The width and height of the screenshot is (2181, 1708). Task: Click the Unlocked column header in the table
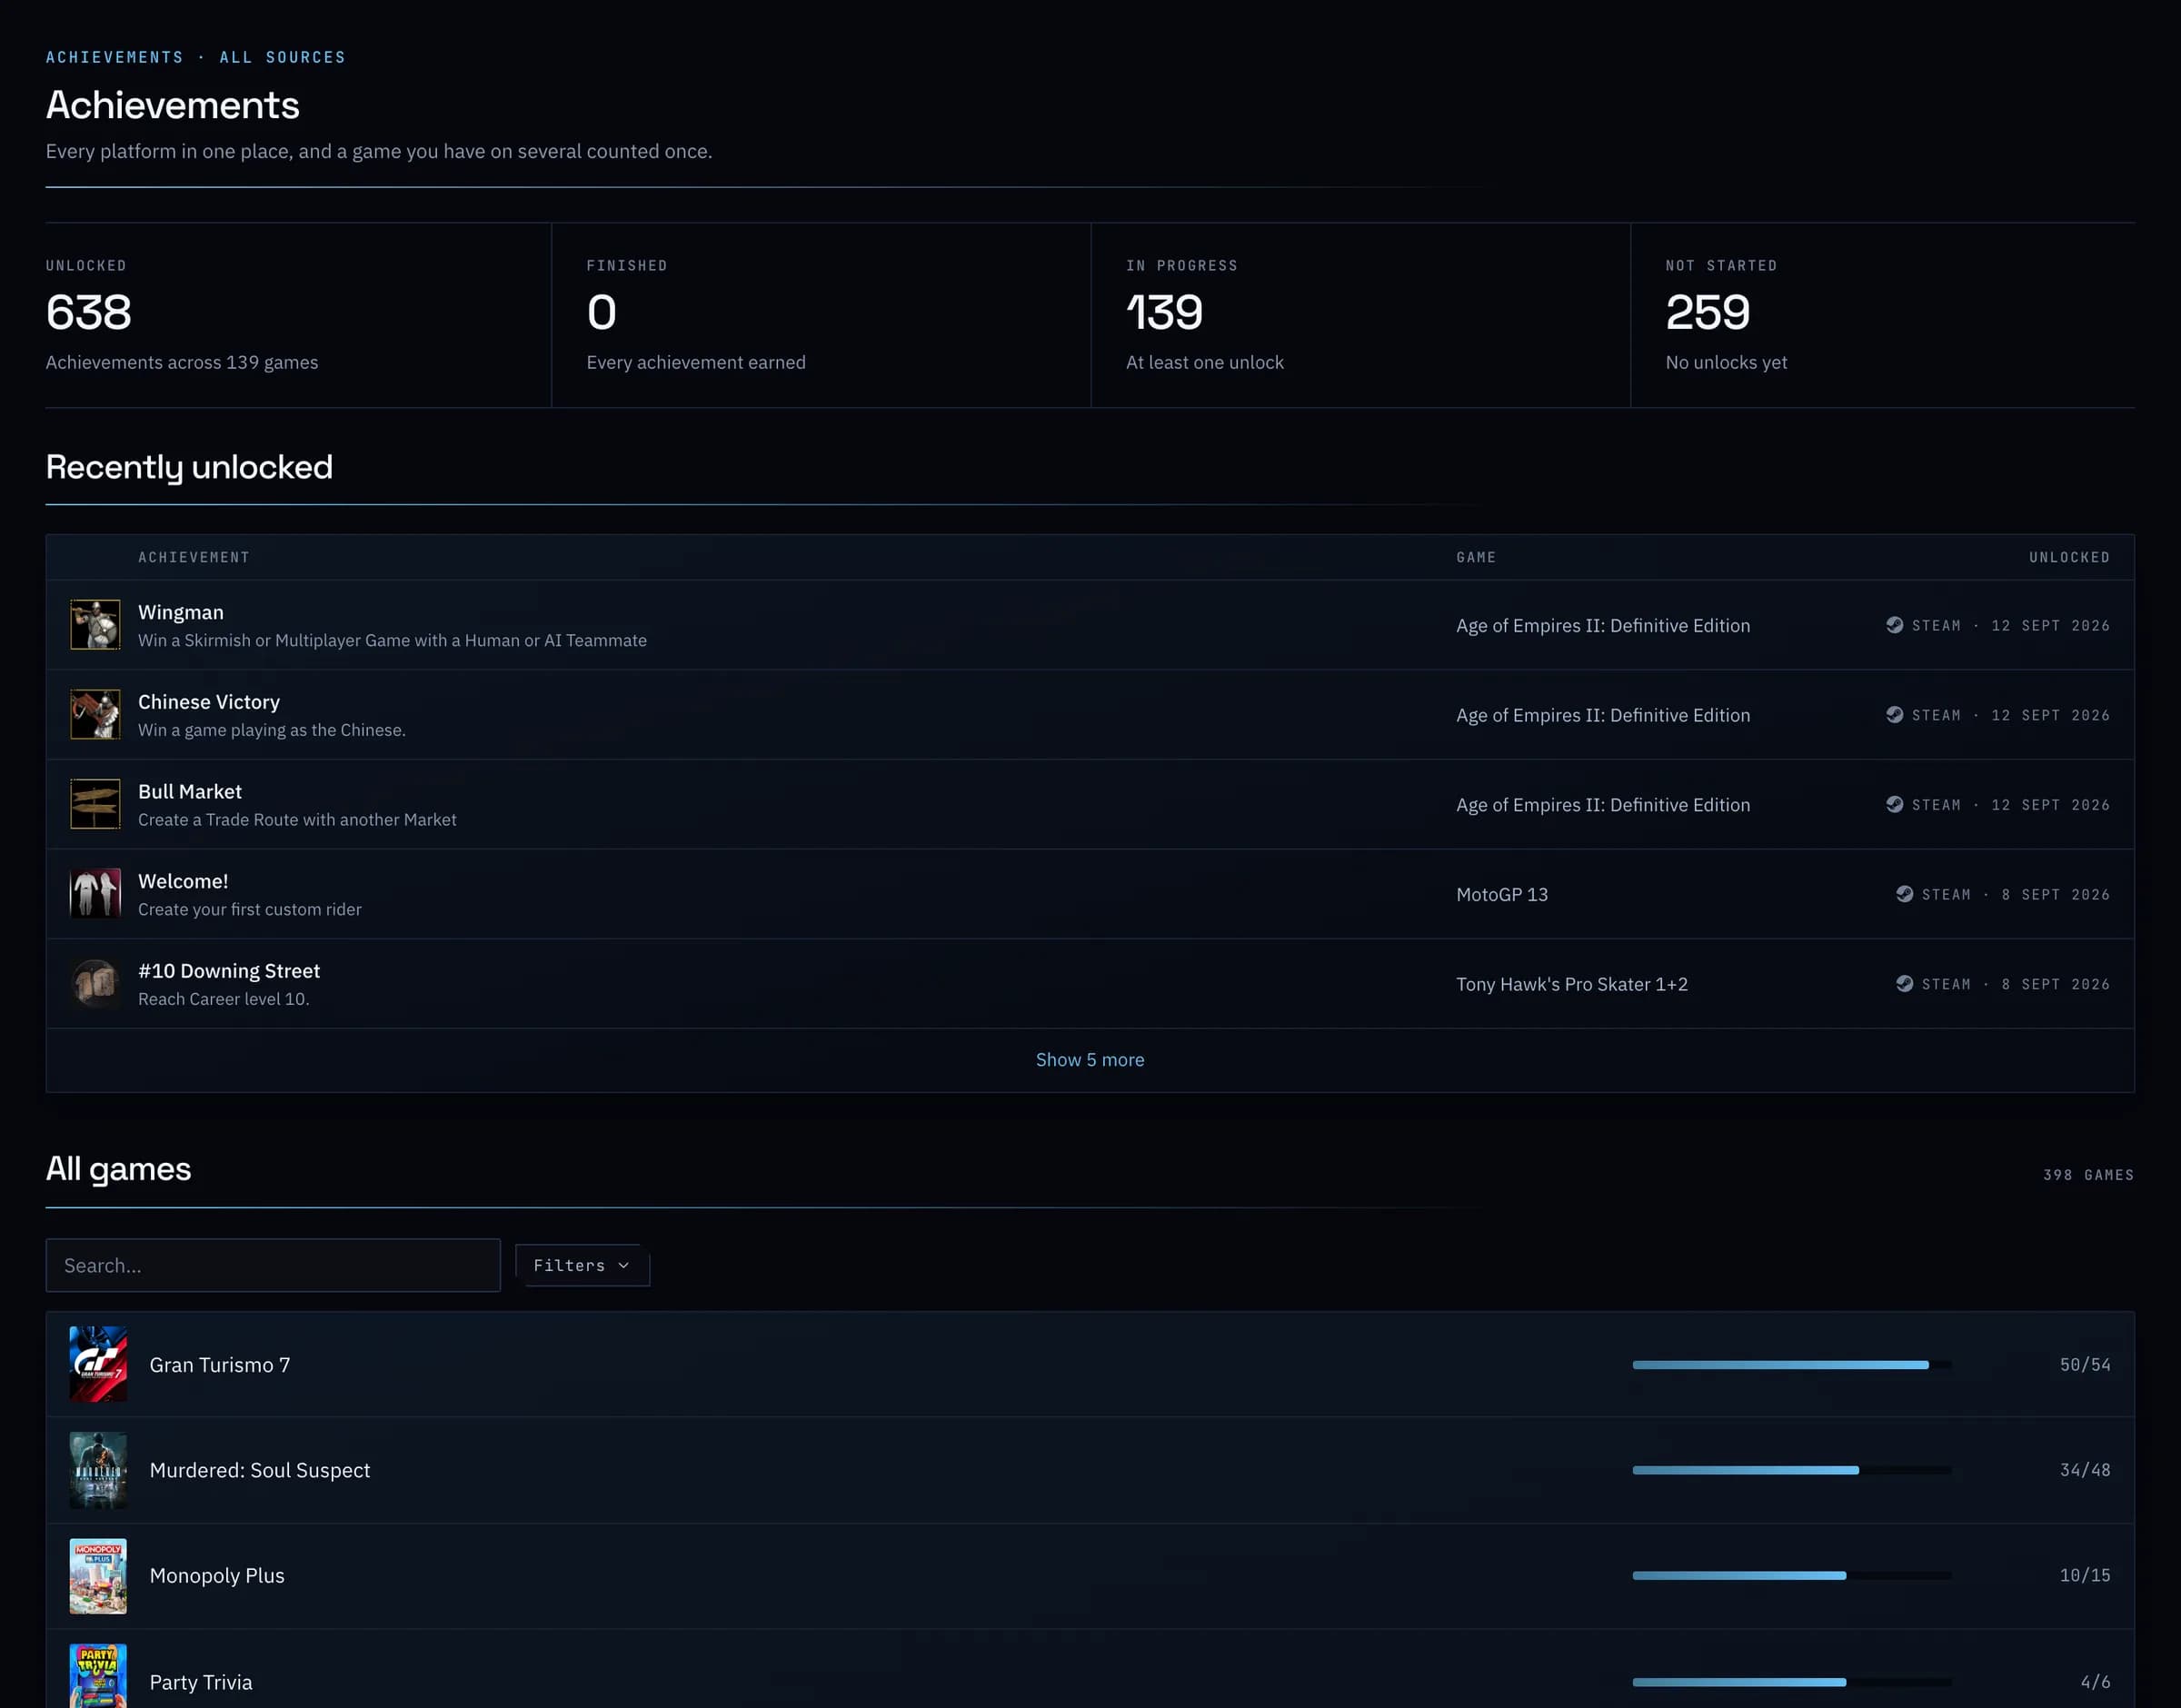coord(2069,557)
